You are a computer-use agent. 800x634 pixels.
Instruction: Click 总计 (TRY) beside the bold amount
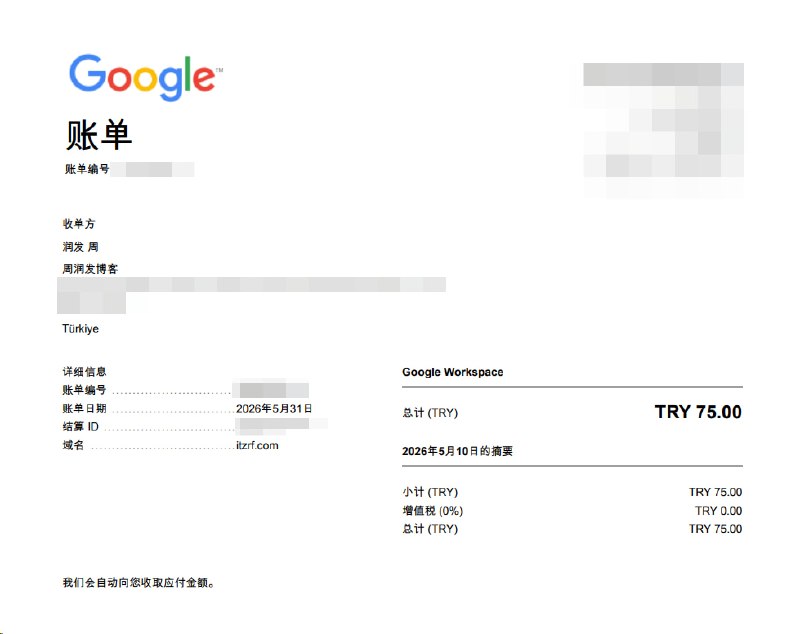pyautogui.click(x=430, y=413)
